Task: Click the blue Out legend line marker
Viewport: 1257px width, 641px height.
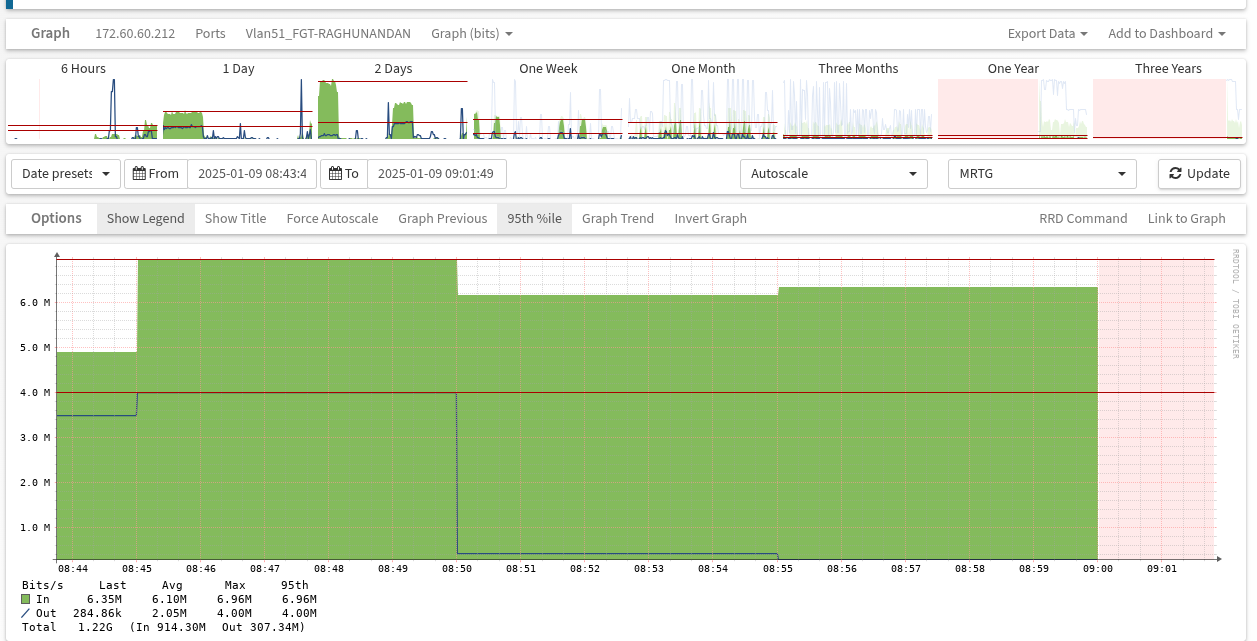Action: coord(26,613)
